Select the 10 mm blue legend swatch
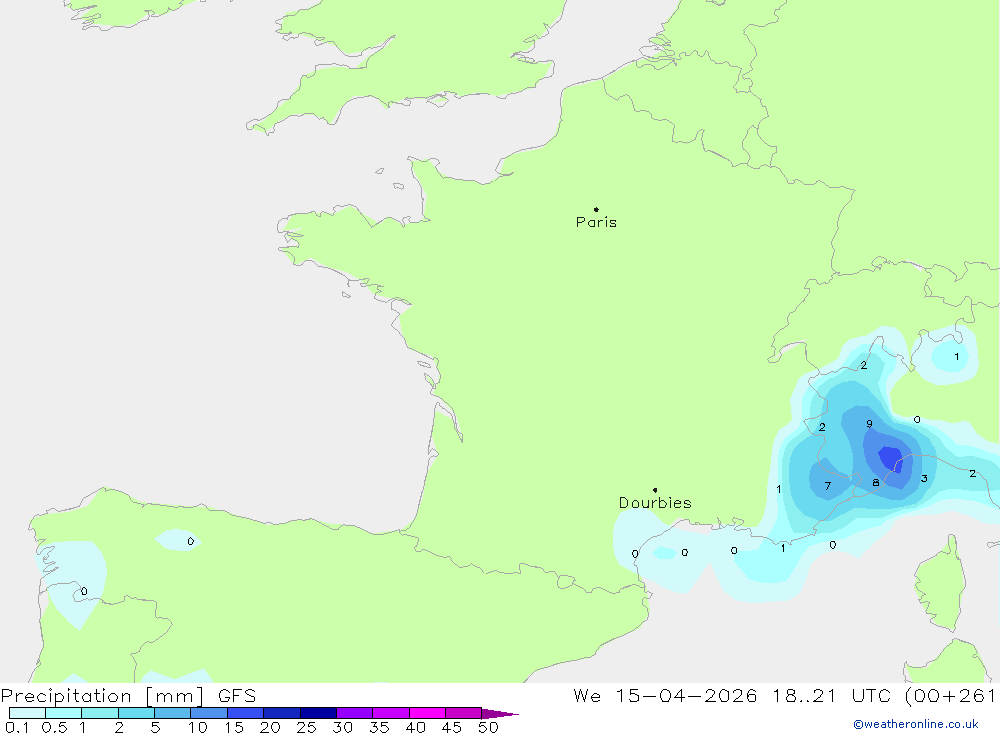Image resolution: width=1000 pixels, height=733 pixels. pyautogui.click(x=209, y=713)
